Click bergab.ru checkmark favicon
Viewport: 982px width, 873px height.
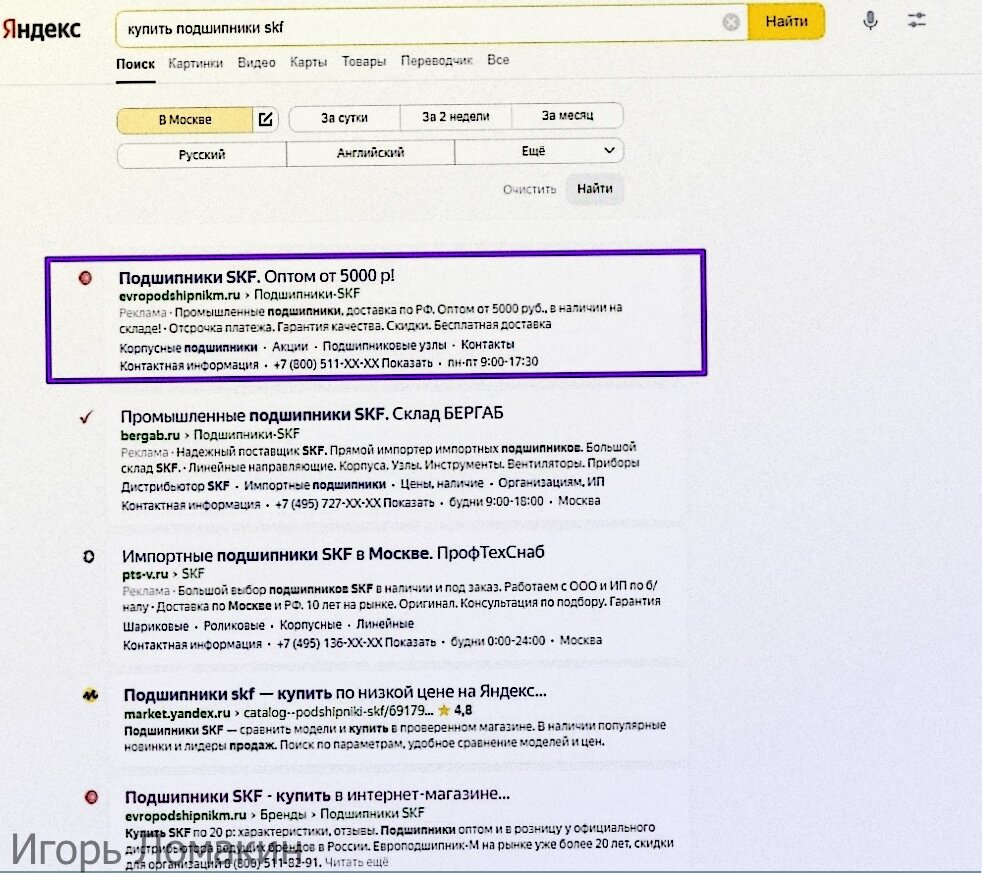coord(86,416)
